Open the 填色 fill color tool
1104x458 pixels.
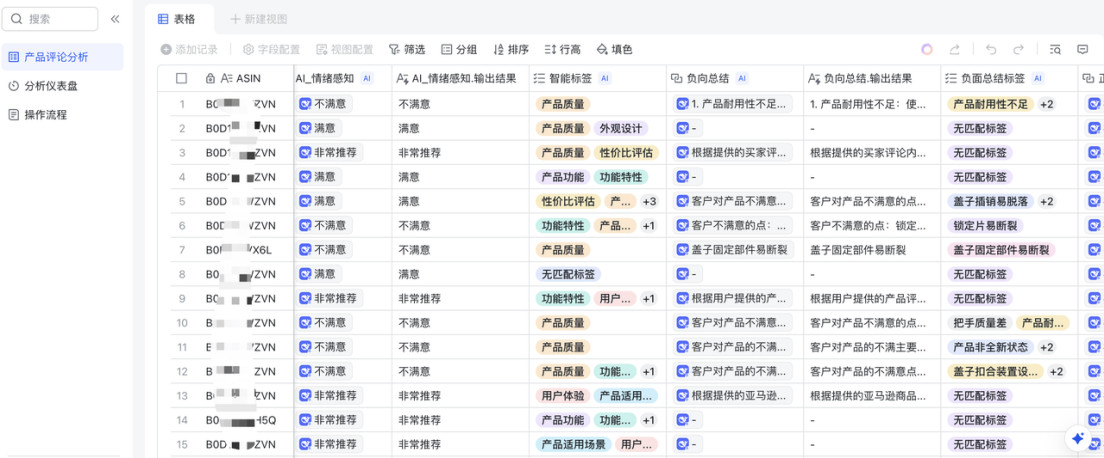[614, 49]
